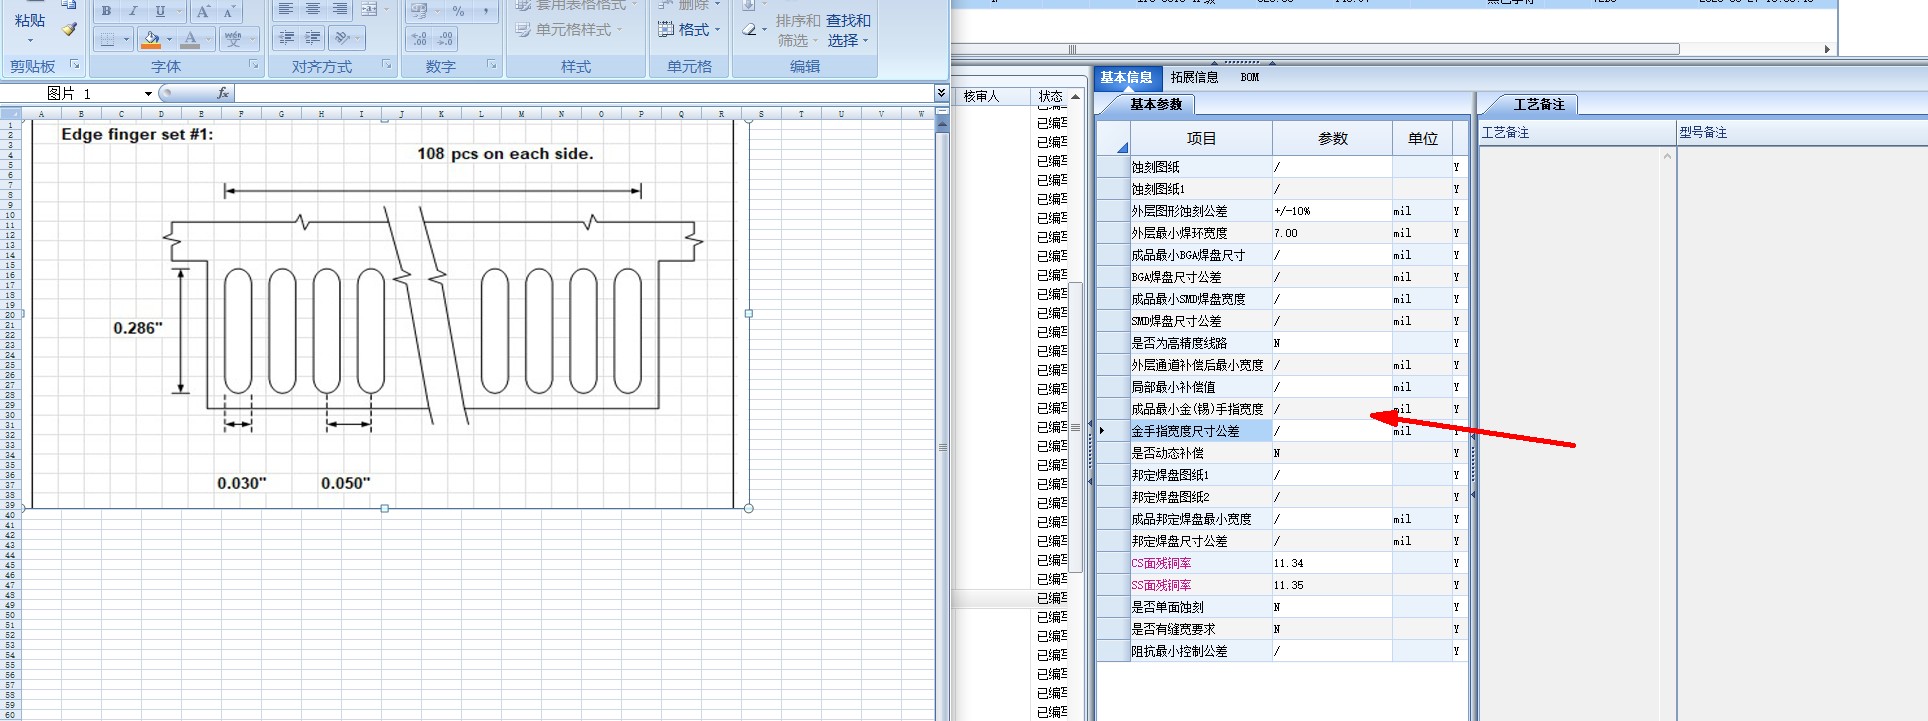Toggle underline formatting in Excel ribbon

(x=159, y=11)
